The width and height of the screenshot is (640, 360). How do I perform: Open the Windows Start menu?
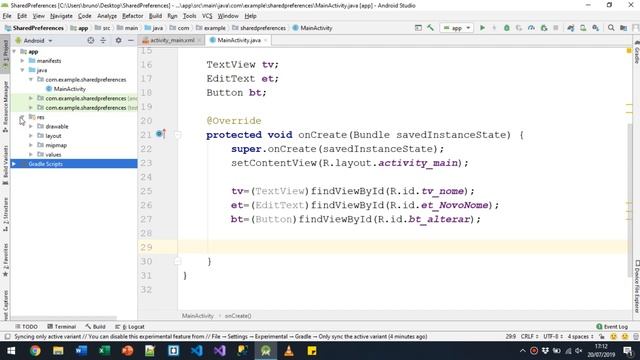pos(11,351)
